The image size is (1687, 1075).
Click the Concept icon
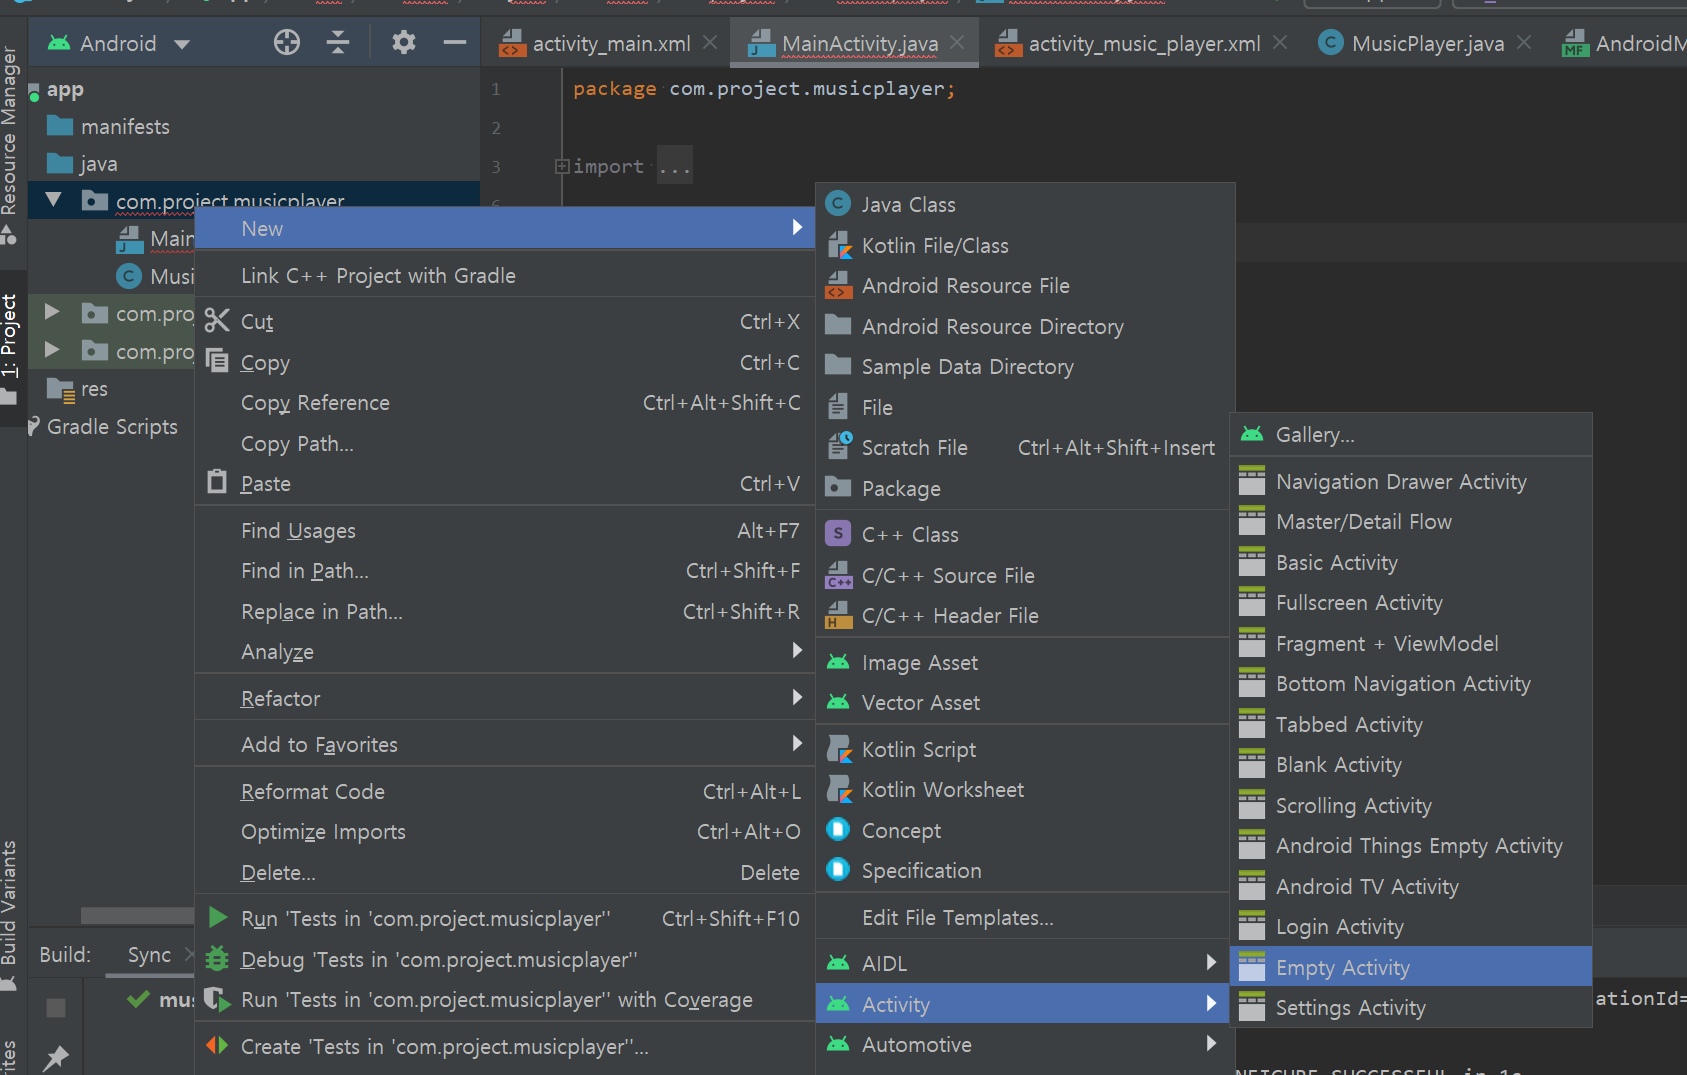tap(838, 829)
